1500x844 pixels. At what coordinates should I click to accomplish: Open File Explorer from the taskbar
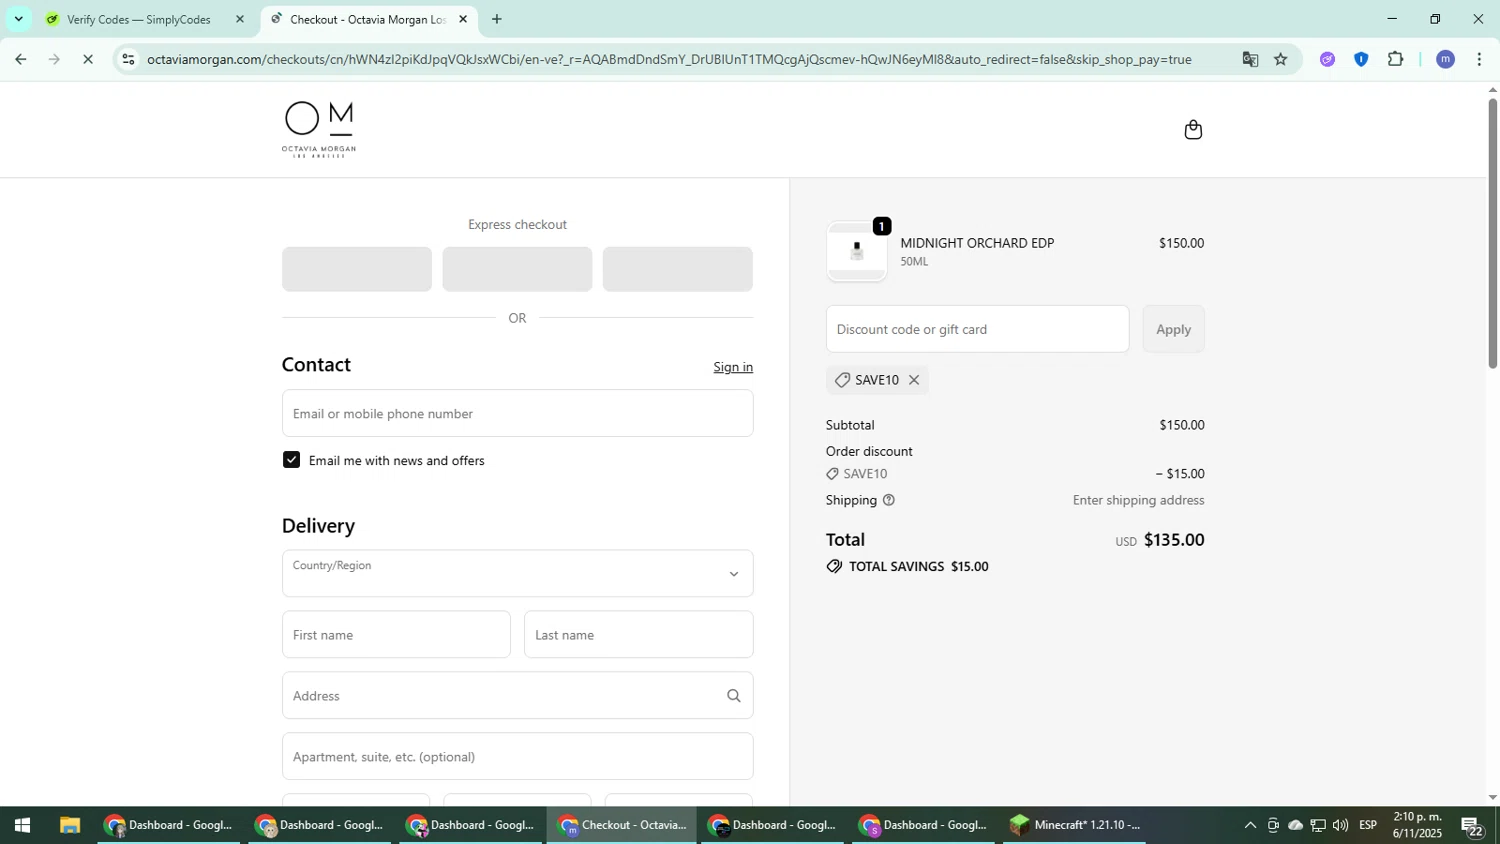[69, 826]
